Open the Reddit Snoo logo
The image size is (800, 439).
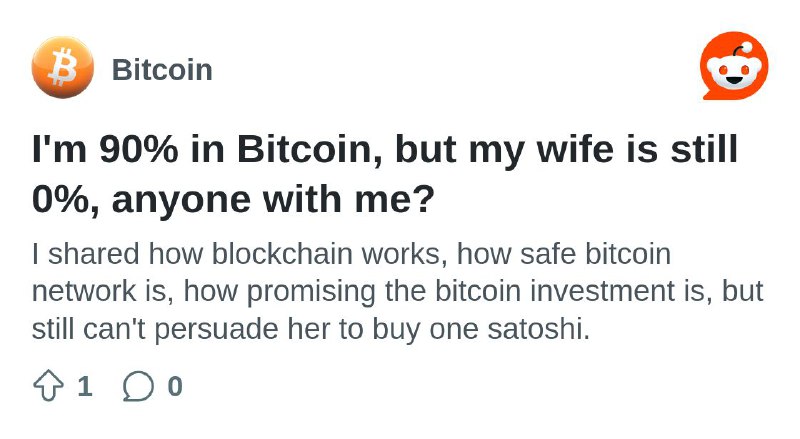coord(734,66)
